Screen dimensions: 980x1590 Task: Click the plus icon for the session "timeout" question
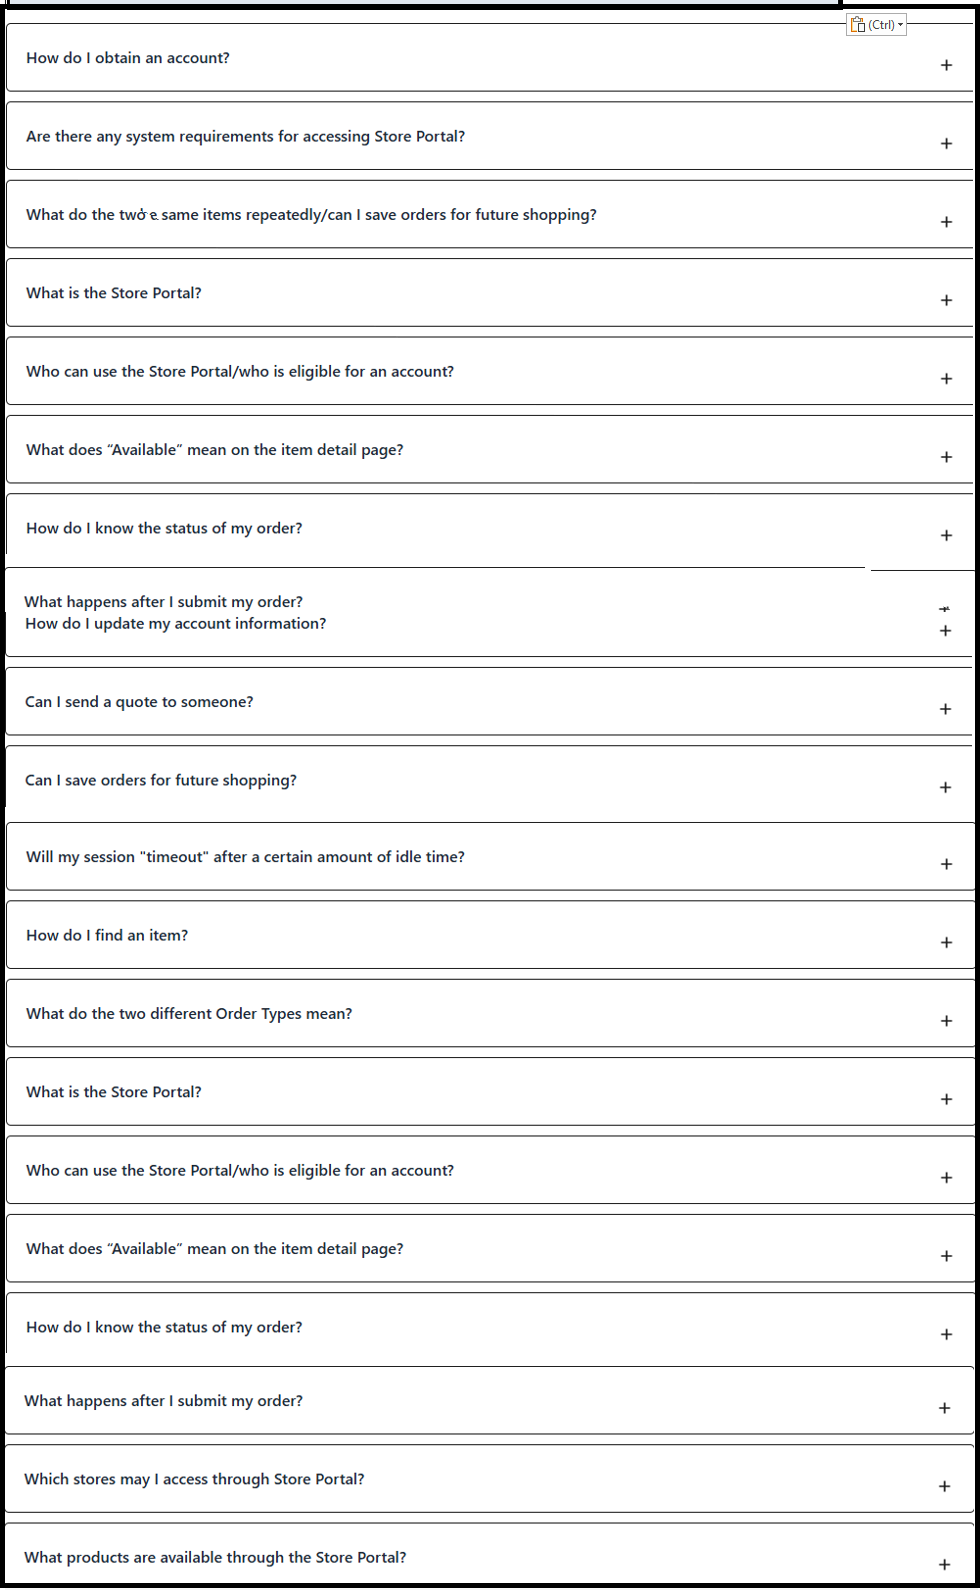(946, 864)
